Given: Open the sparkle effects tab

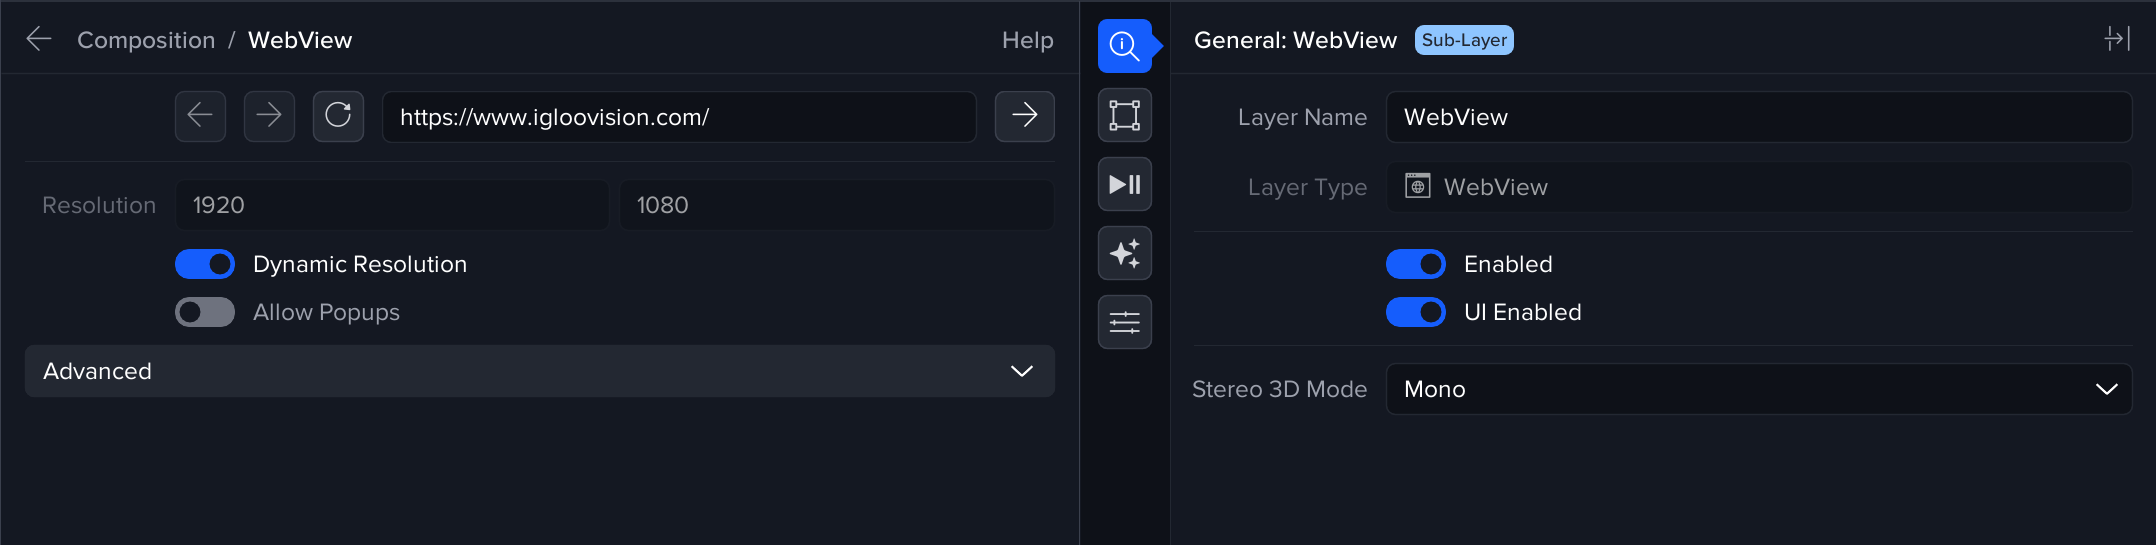Looking at the screenshot, I should tap(1124, 253).
